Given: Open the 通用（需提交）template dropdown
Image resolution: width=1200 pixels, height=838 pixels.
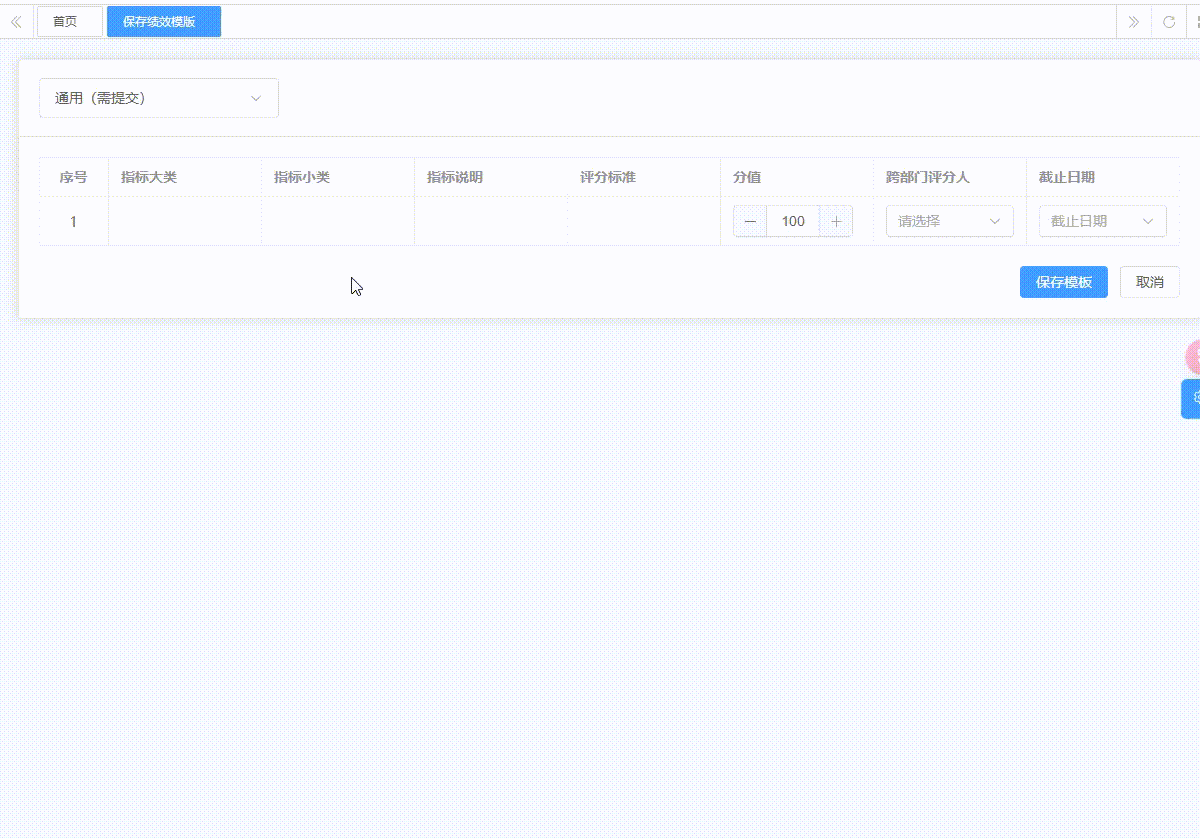Looking at the screenshot, I should point(158,98).
